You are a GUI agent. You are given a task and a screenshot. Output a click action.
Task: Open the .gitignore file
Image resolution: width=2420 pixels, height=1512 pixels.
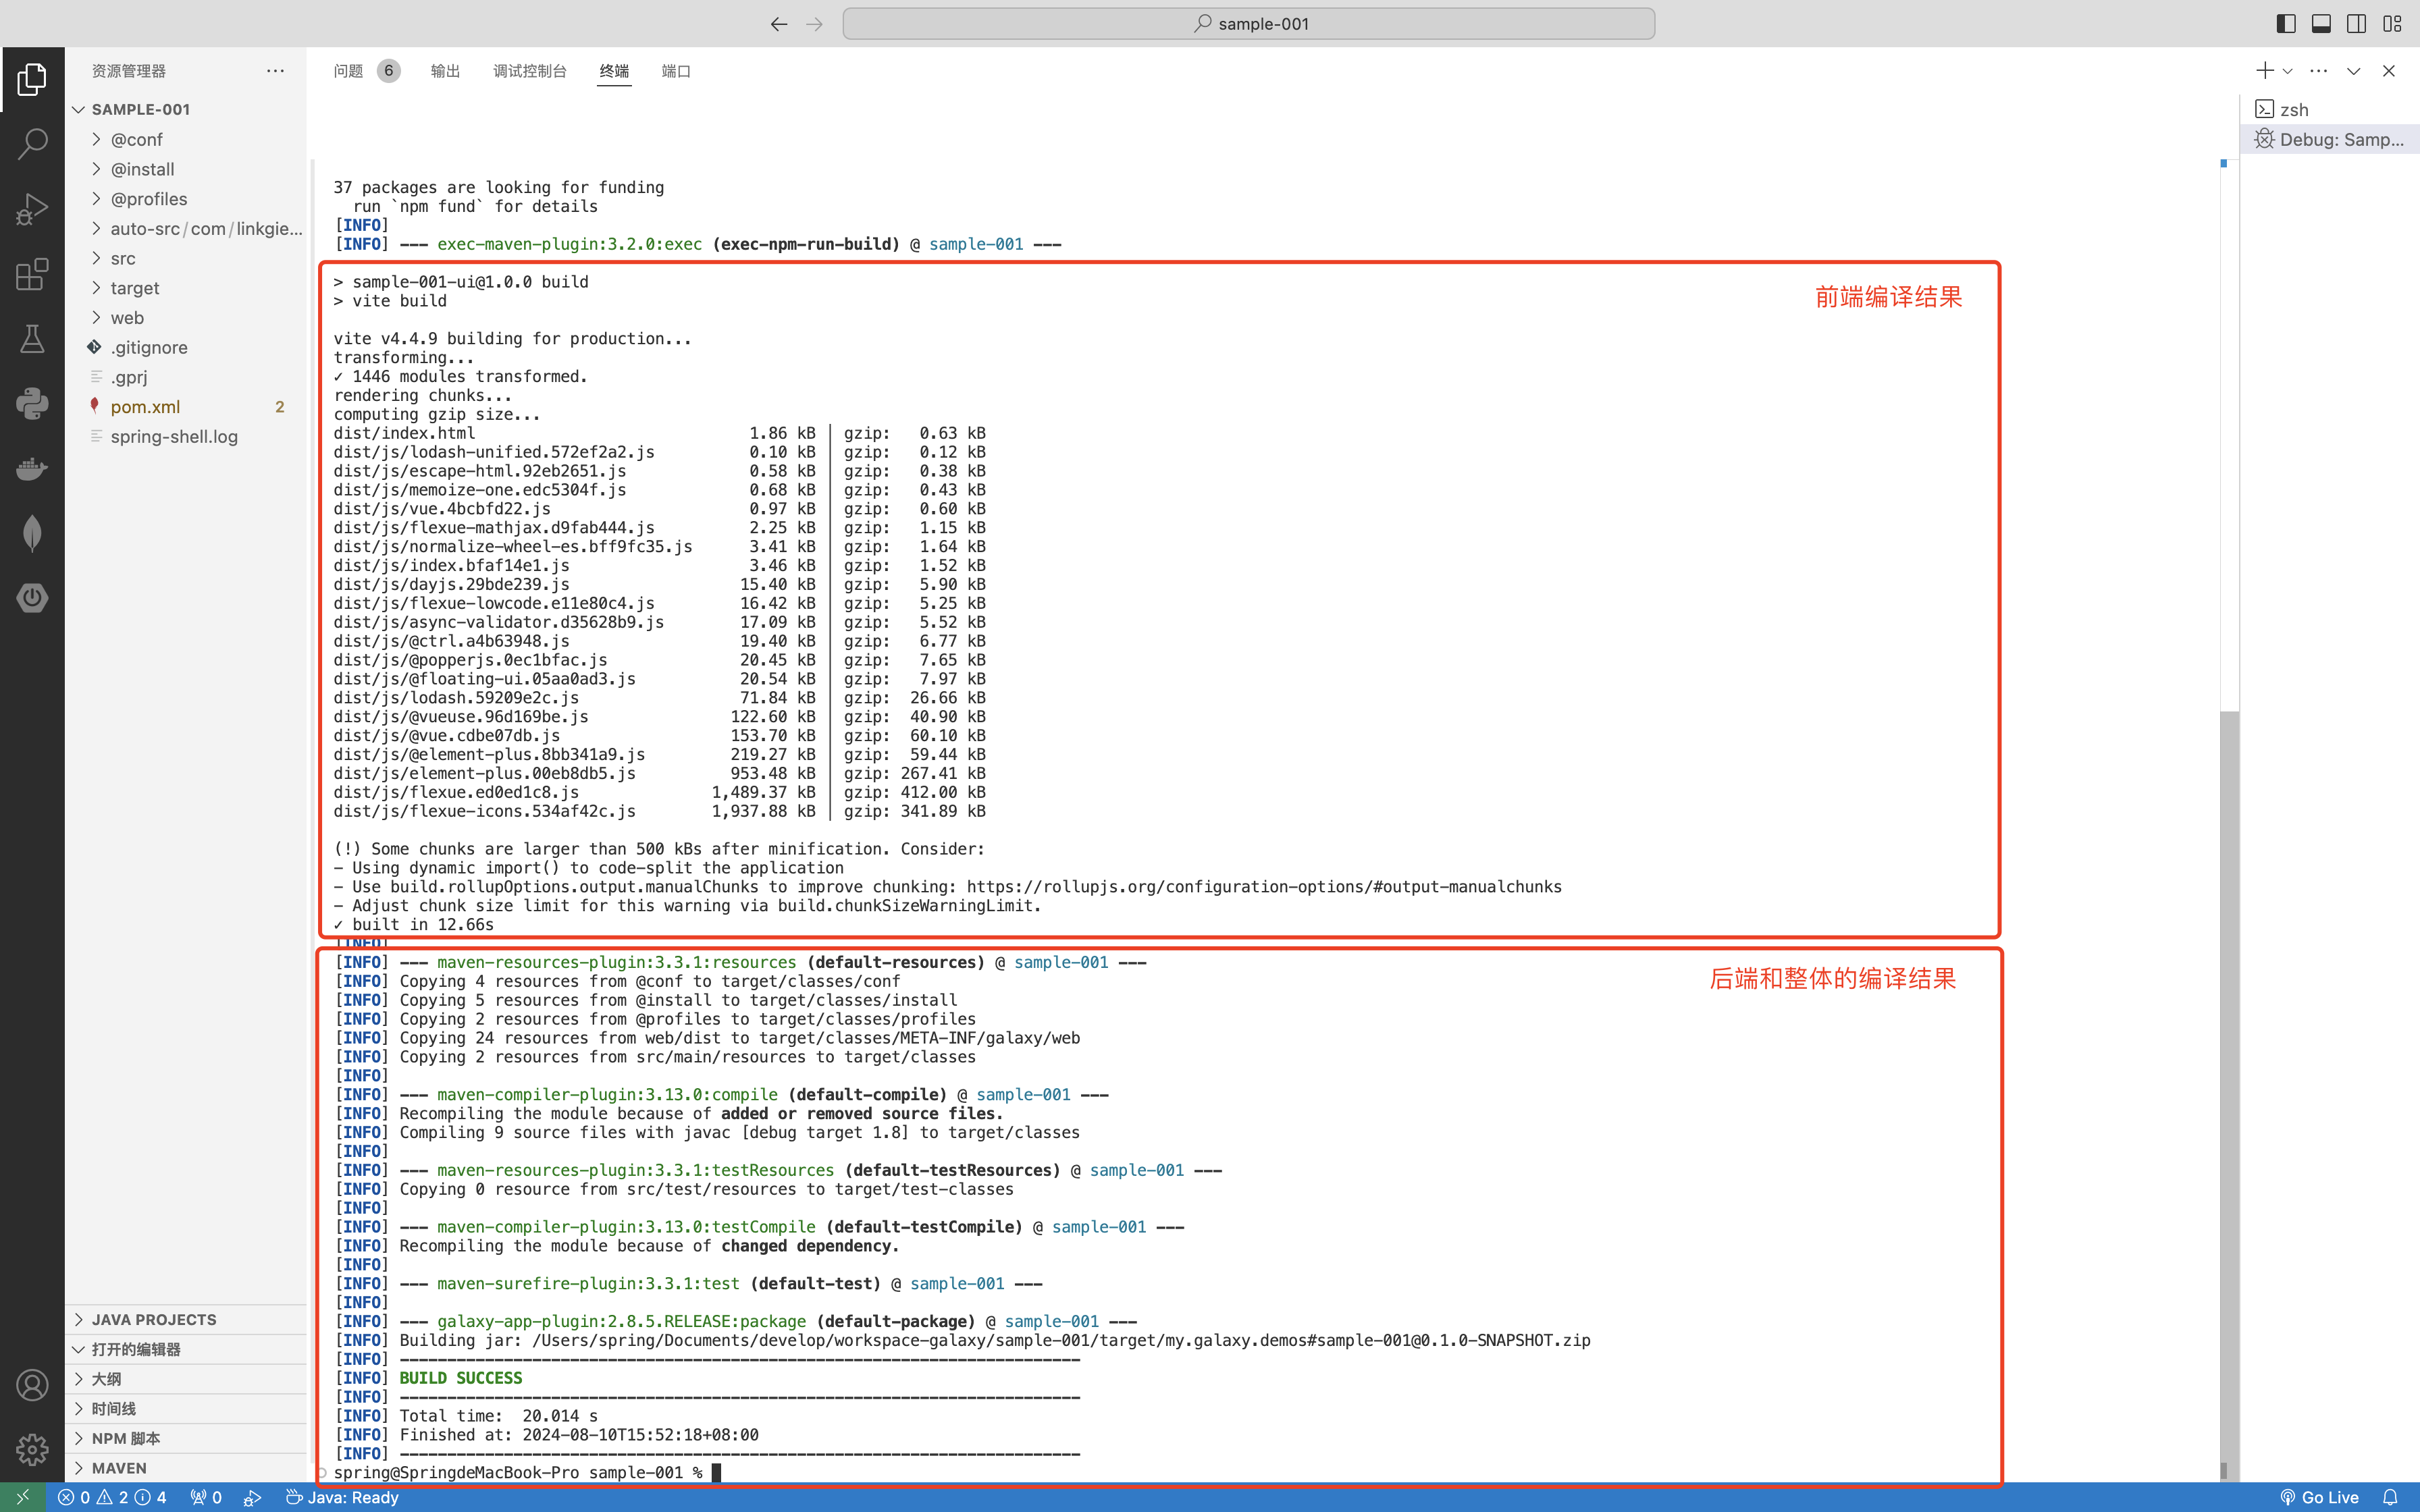(x=186, y=347)
